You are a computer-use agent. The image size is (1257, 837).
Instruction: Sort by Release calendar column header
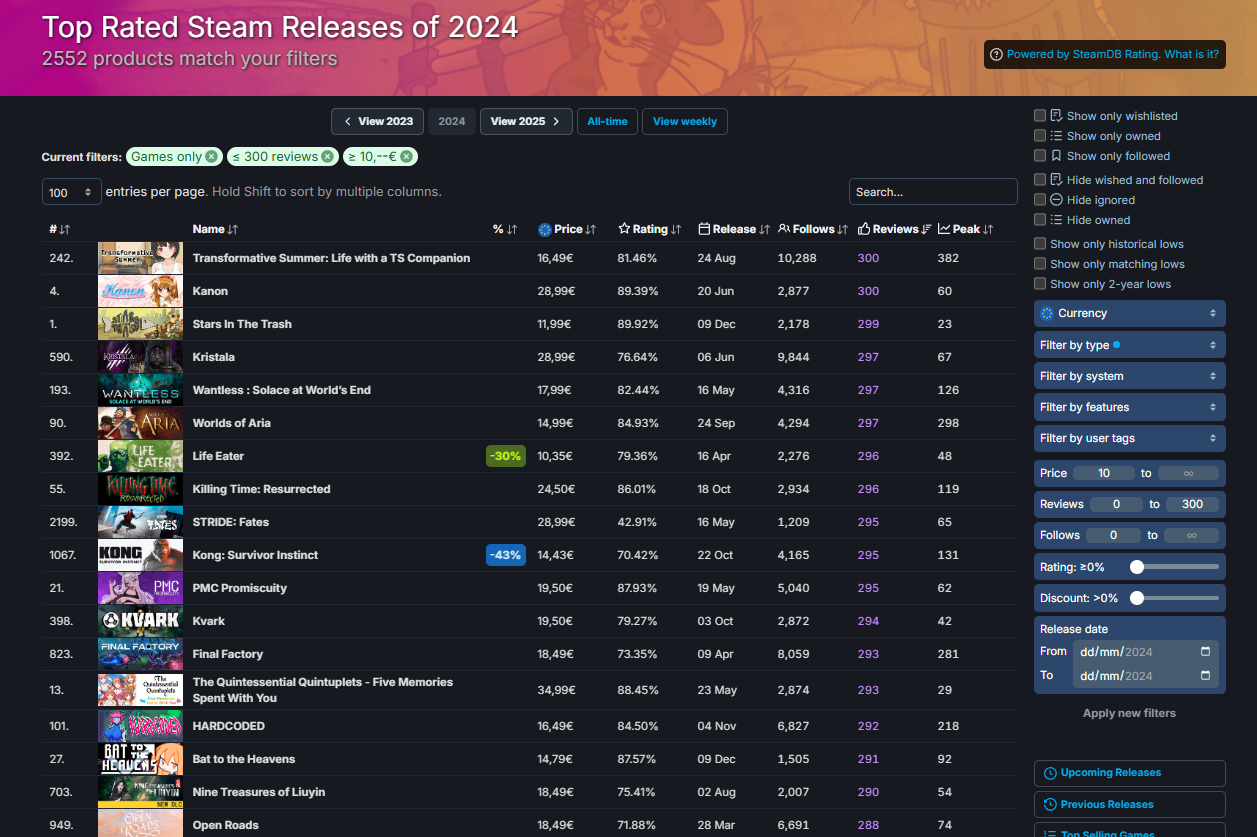tap(734, 229)
